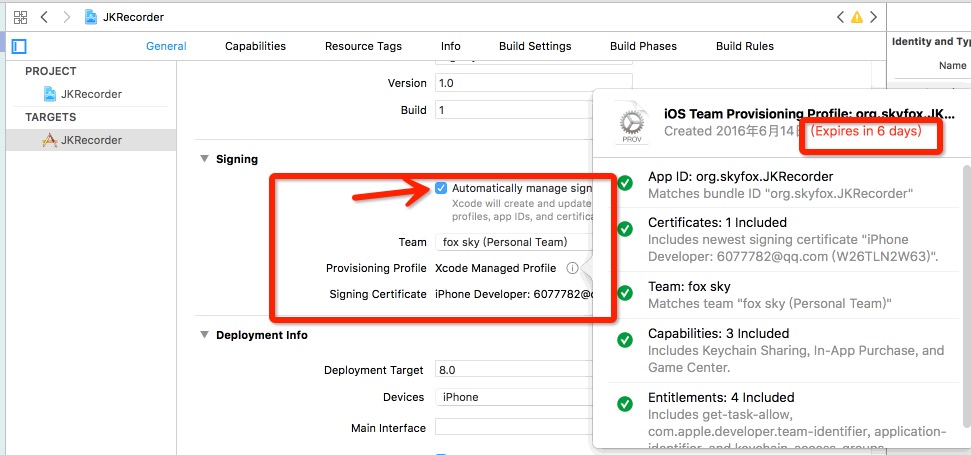Collapse the Signing section

205,159
